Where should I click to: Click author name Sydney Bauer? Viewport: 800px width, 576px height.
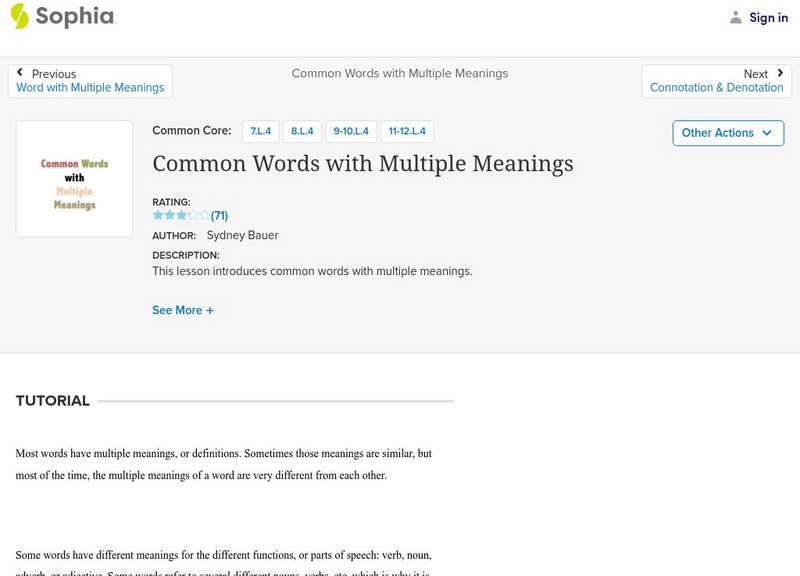pos(242,236)
